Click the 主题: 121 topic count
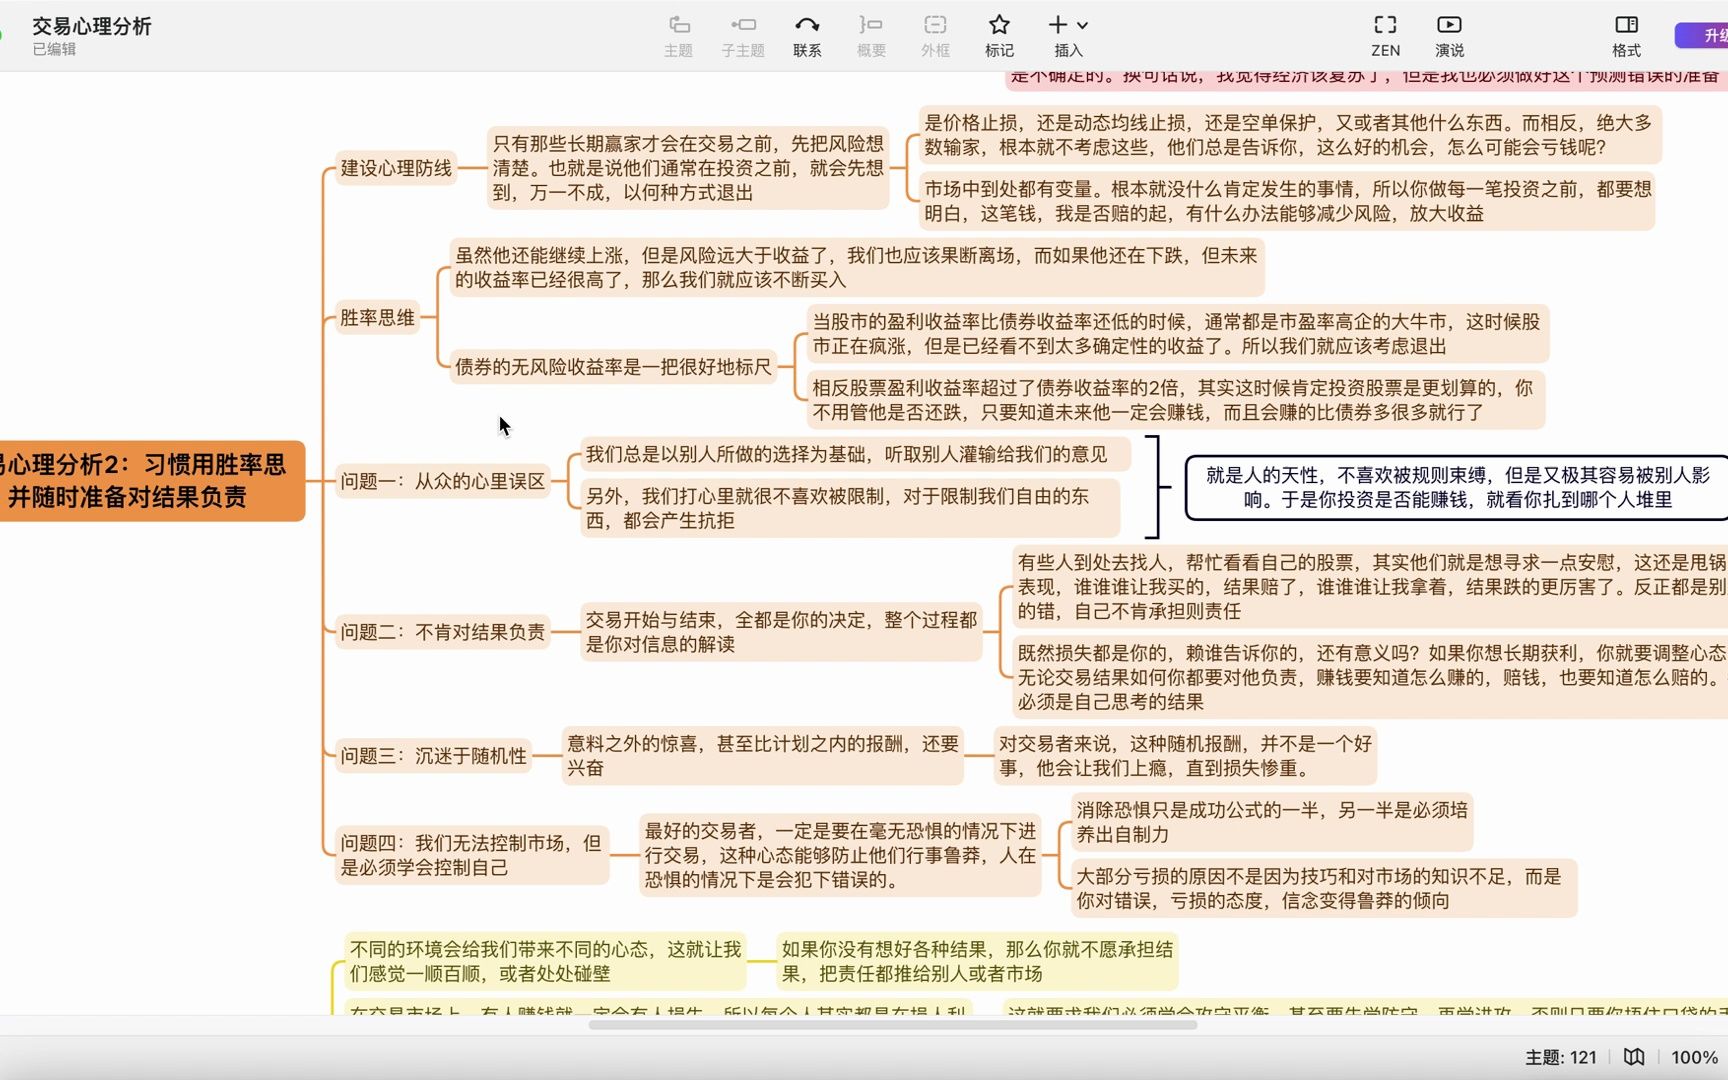This screenshot has height=1080, width=1728. coord(1560,1057)
